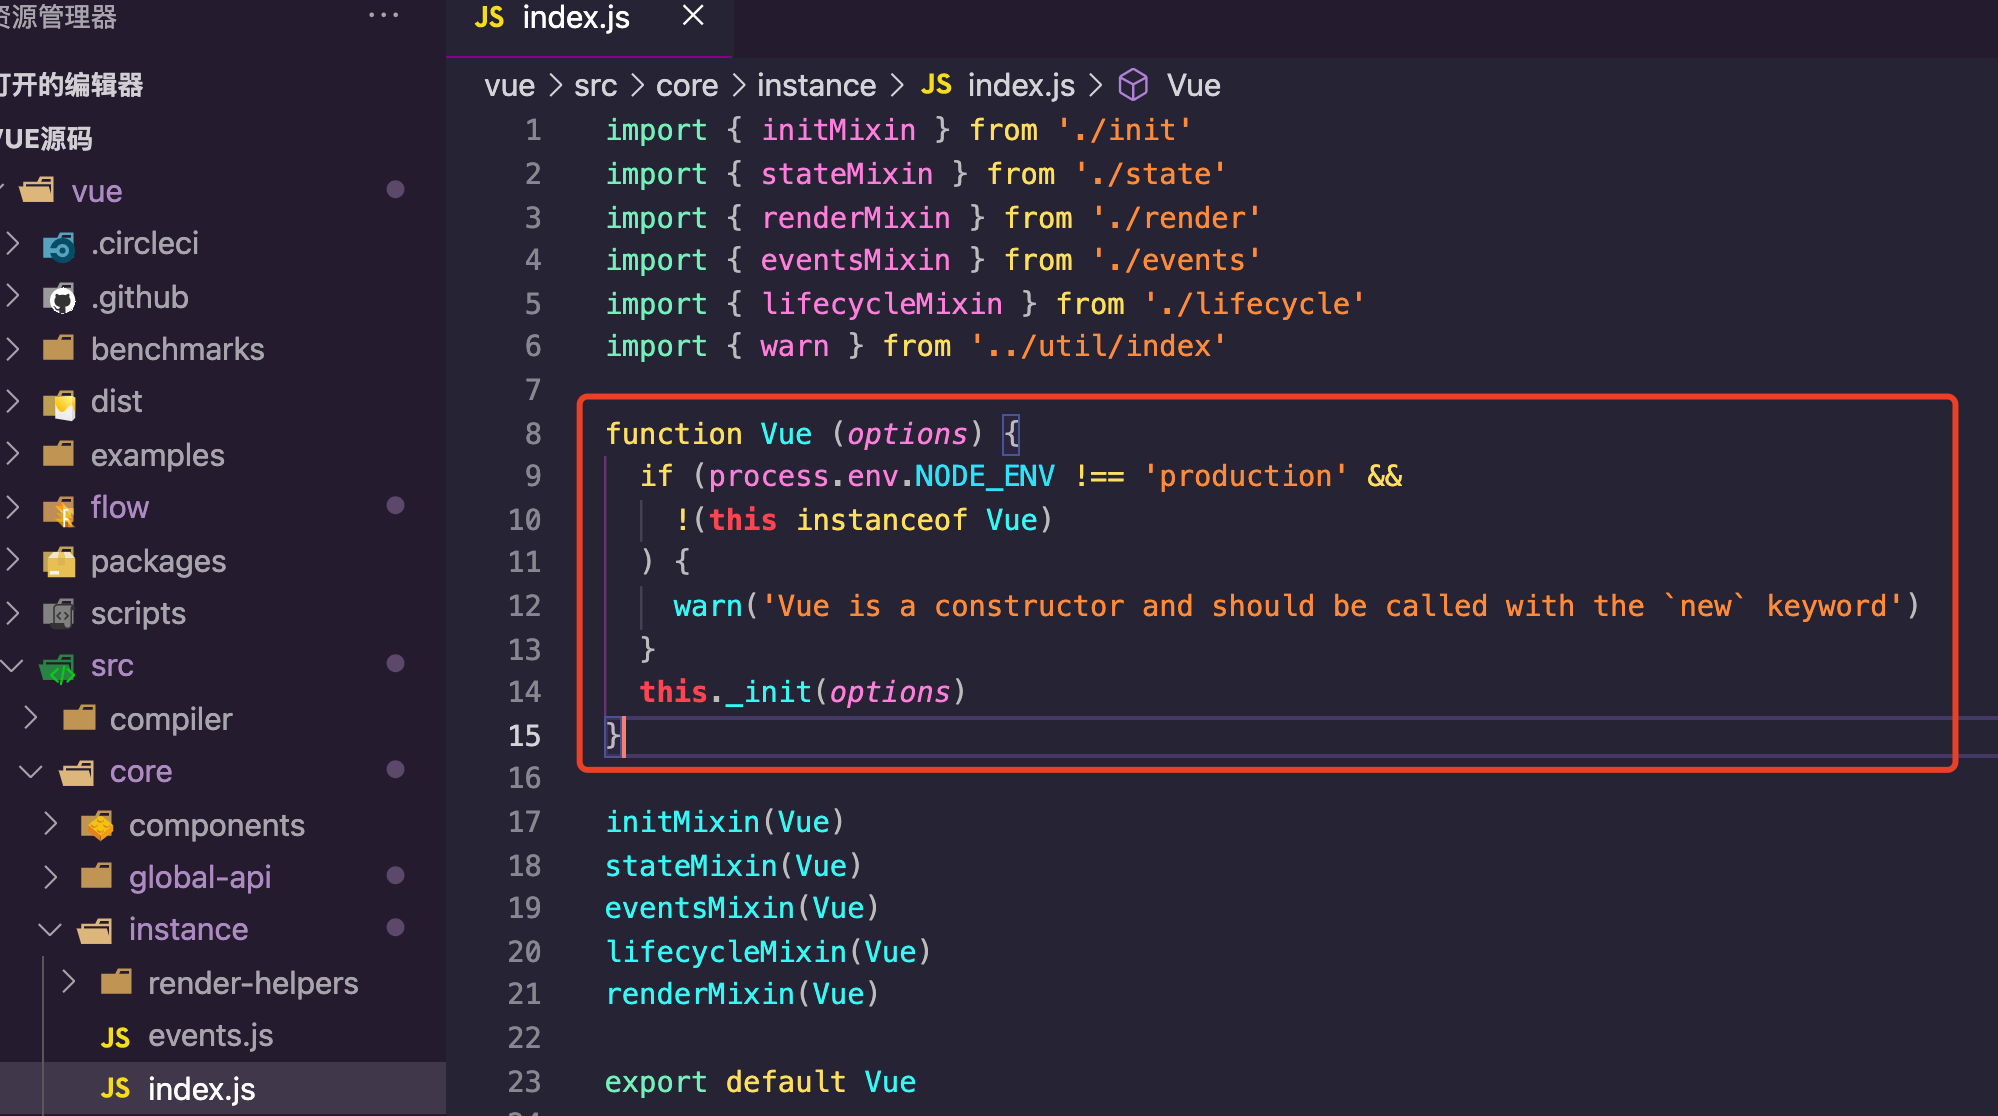Click the .github folder icon

pos(59,298)
